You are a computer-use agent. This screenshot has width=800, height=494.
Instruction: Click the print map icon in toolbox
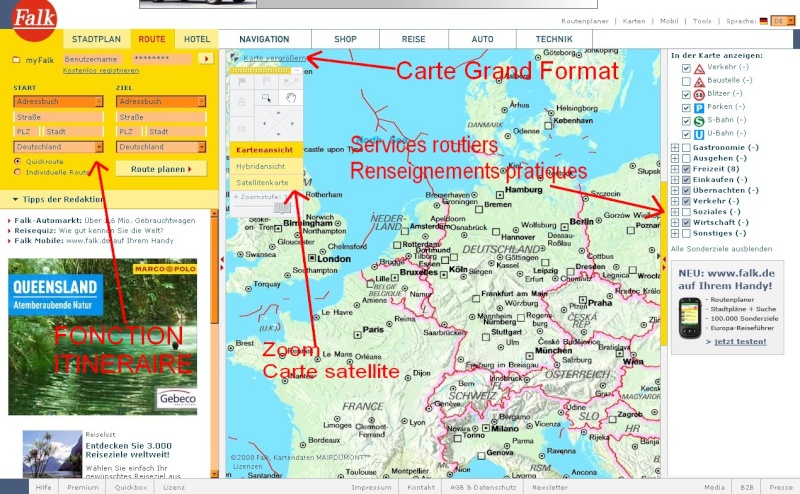pos(242,102)
